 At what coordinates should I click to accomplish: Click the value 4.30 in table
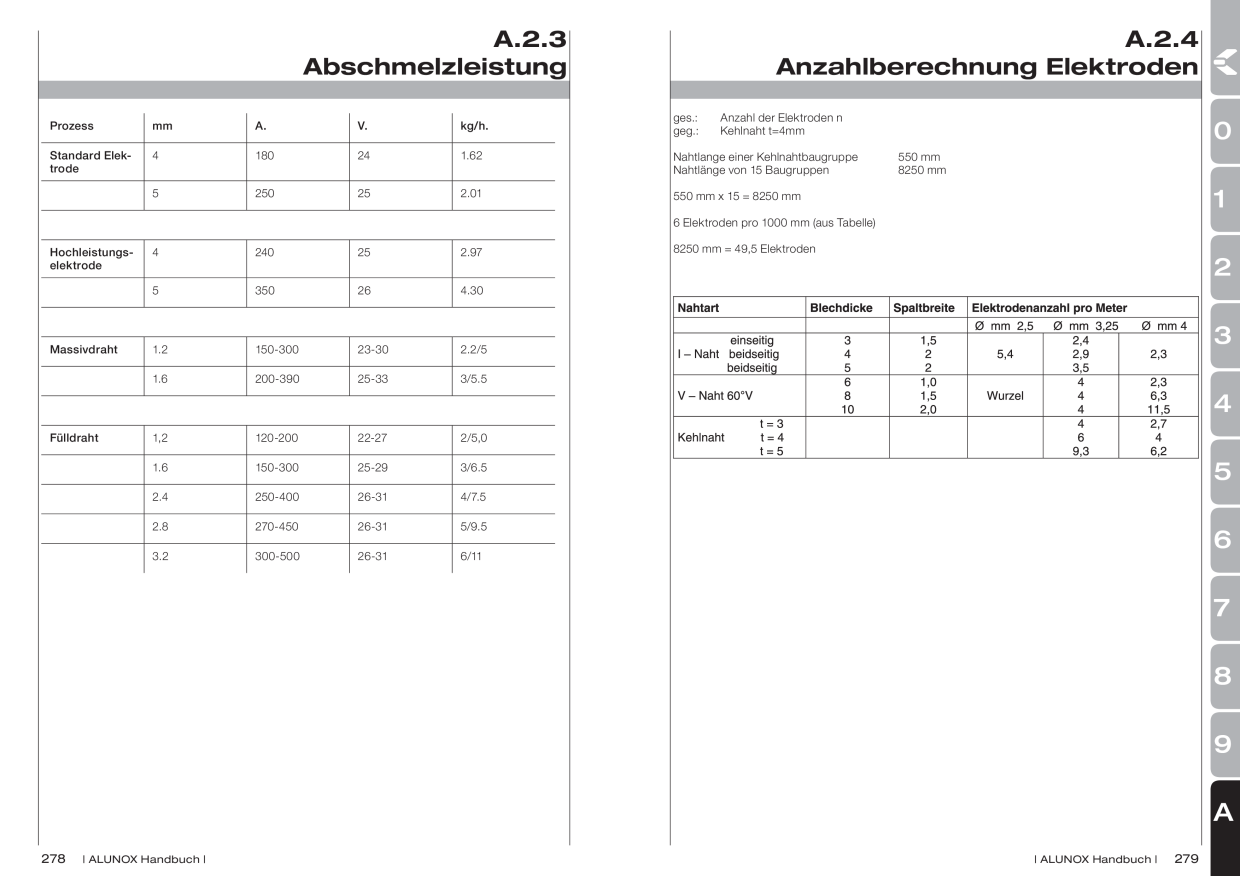tap(472, 291)
